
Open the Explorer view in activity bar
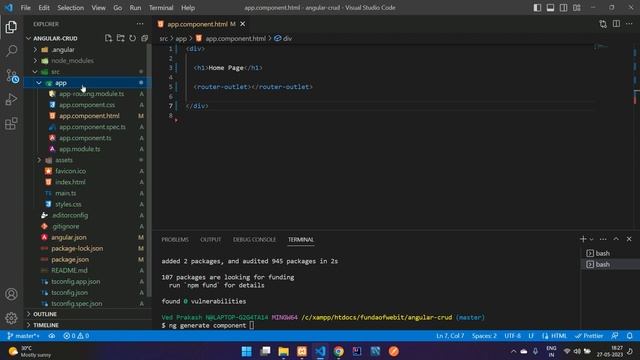[11, 27]
